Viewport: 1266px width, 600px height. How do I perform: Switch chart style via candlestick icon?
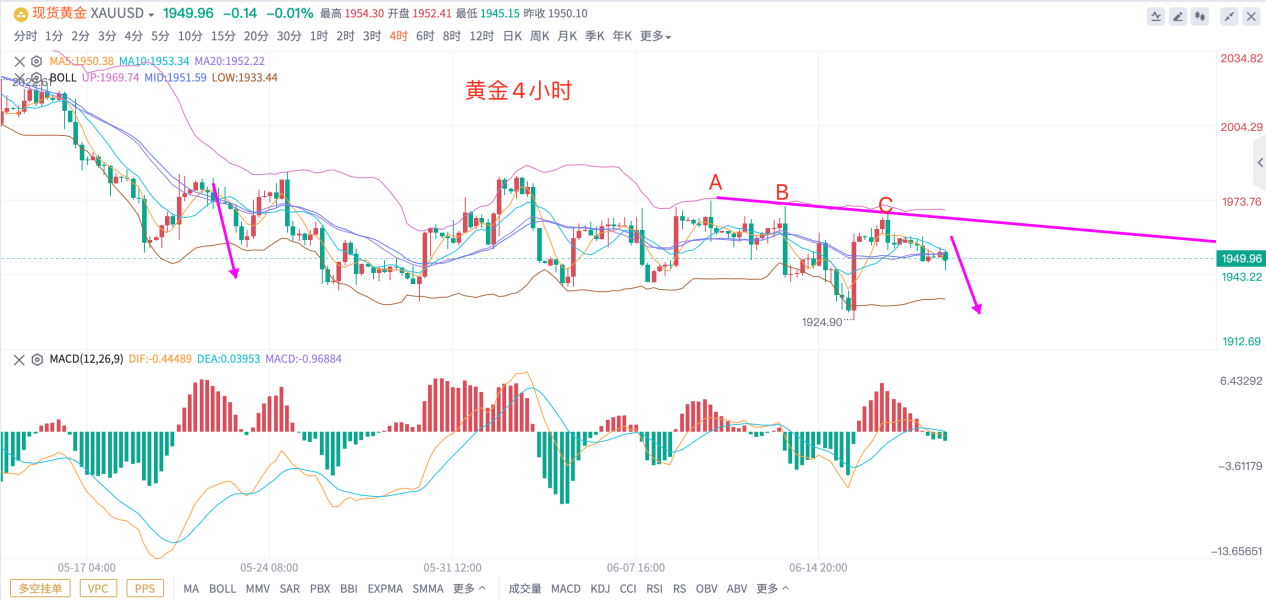coord(1200,16)
